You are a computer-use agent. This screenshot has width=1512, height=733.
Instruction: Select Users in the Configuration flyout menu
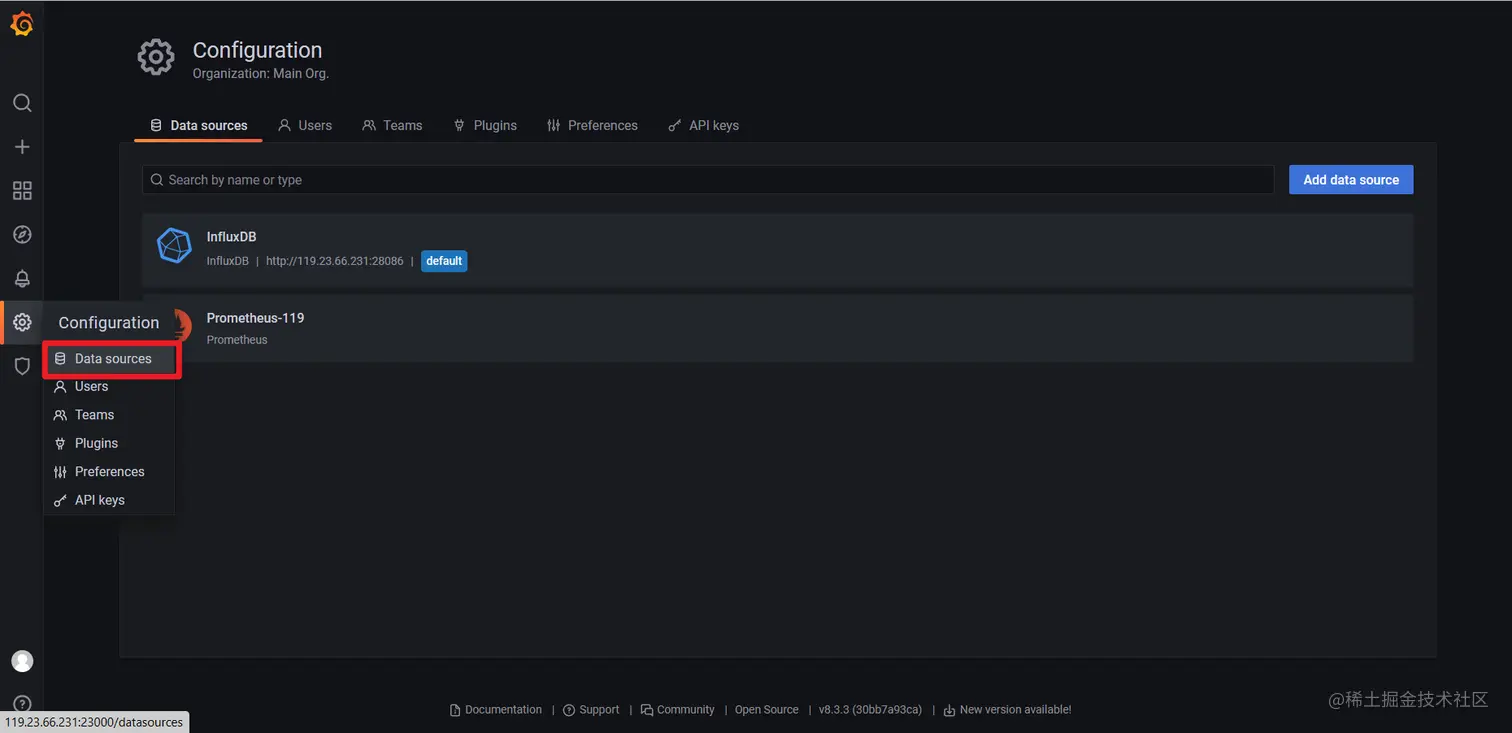point(109,386)
